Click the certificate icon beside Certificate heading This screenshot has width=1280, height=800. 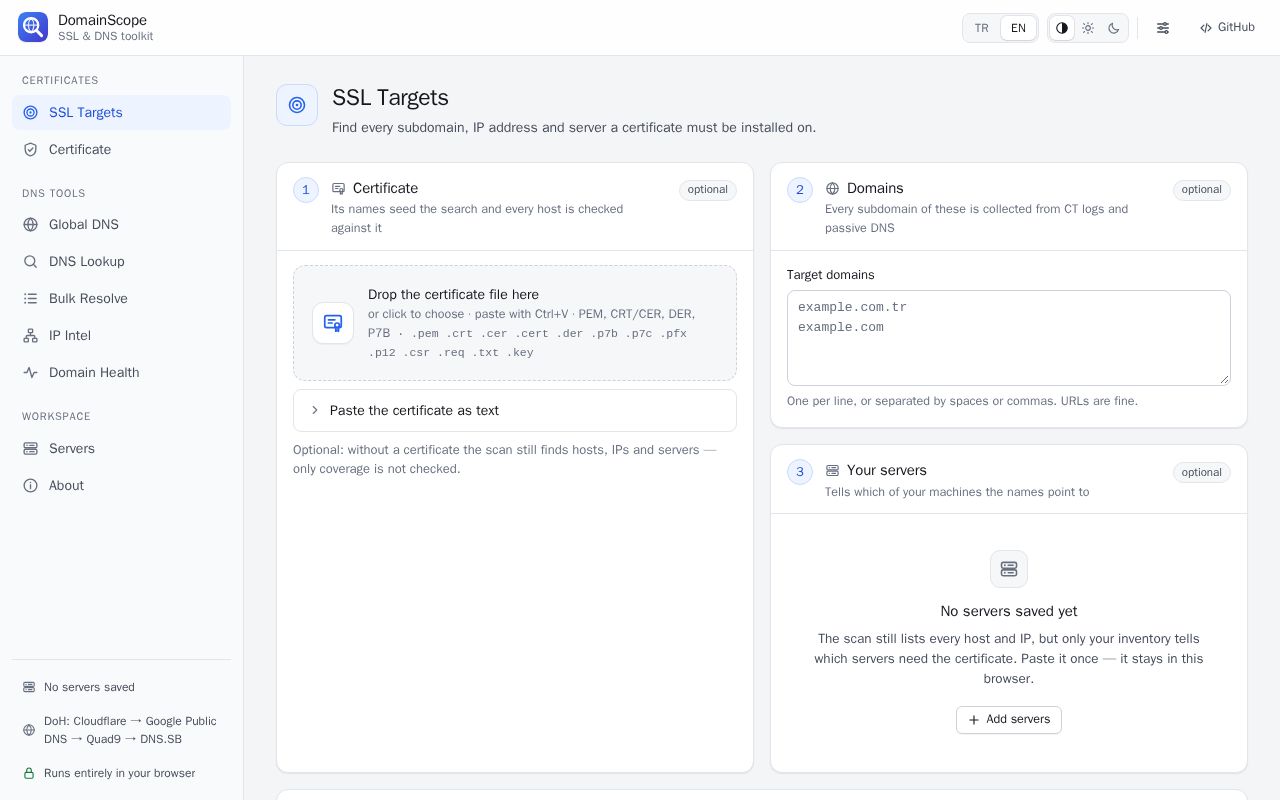pyautogui.click(x=338, y=188)
